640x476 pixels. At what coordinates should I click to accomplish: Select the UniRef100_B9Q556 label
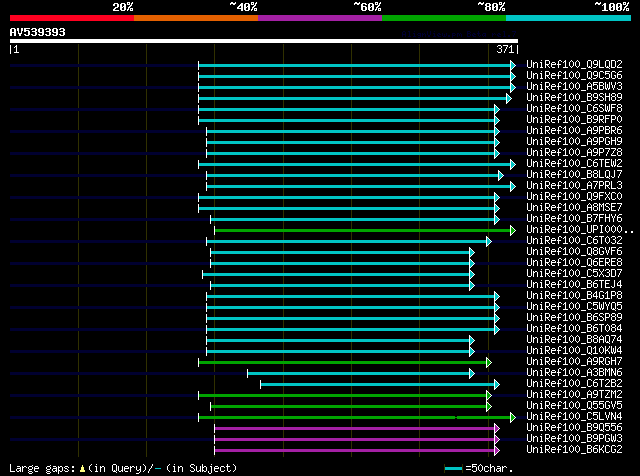point(574,428)
